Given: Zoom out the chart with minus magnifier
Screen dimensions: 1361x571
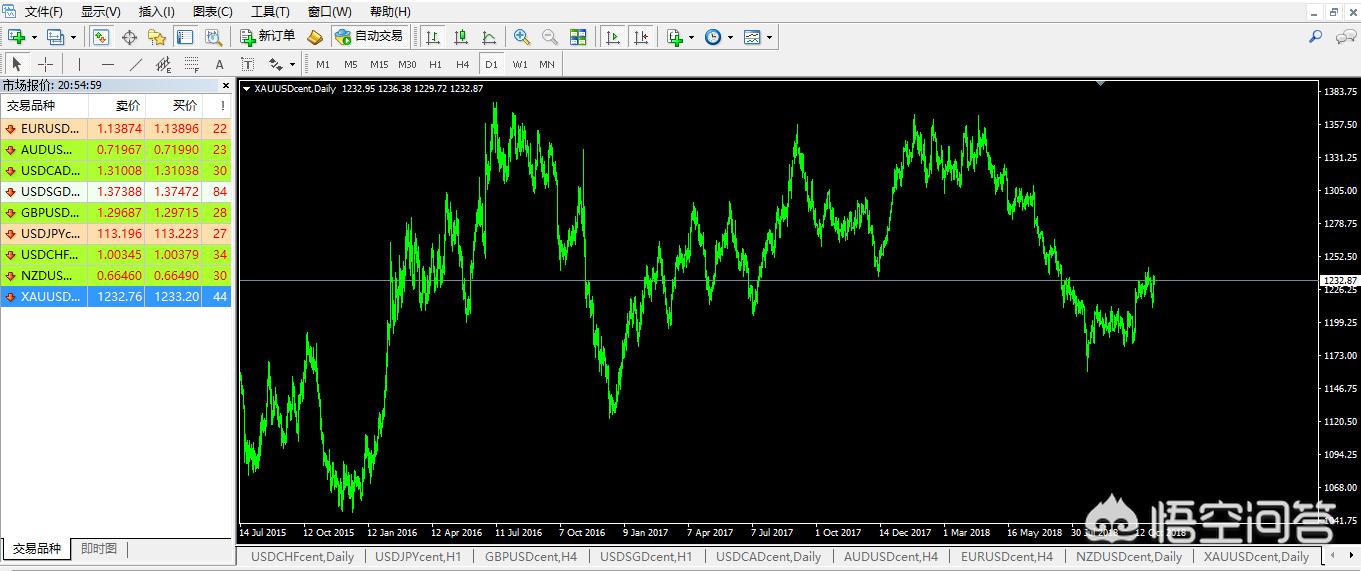Looking at the screenshot, I should (550, 37).
